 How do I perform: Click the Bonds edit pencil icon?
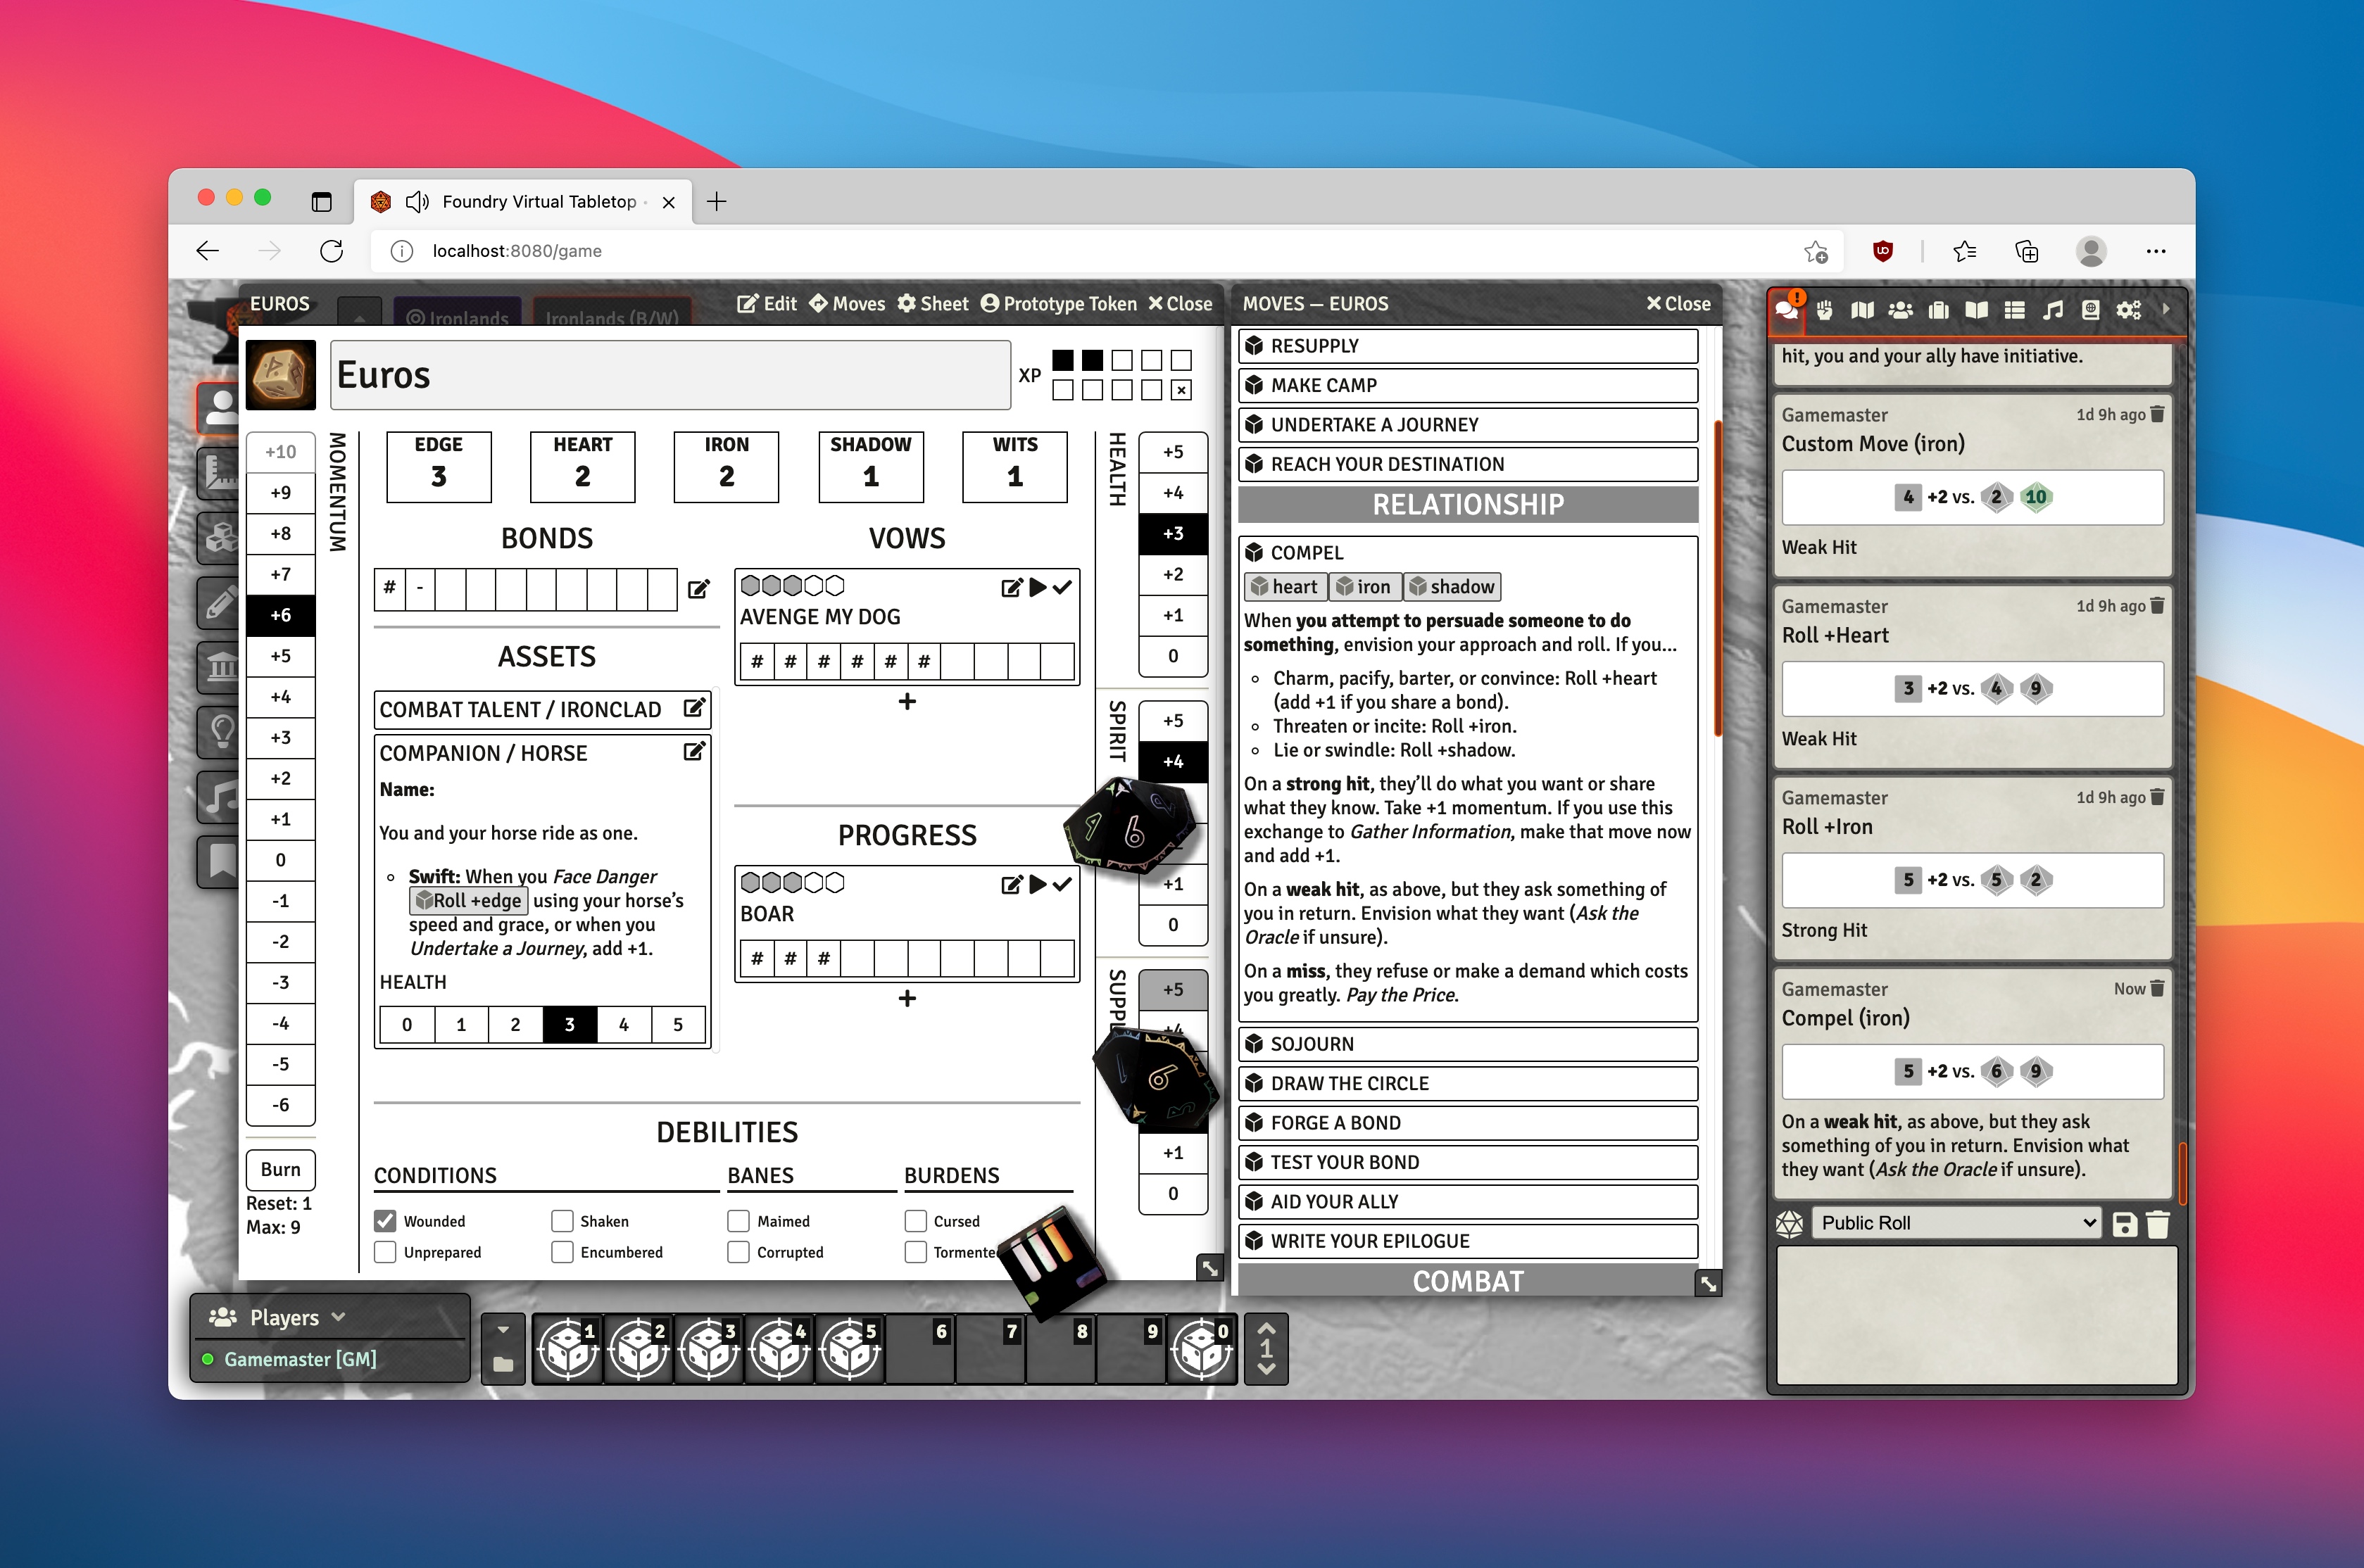(699, 589)
